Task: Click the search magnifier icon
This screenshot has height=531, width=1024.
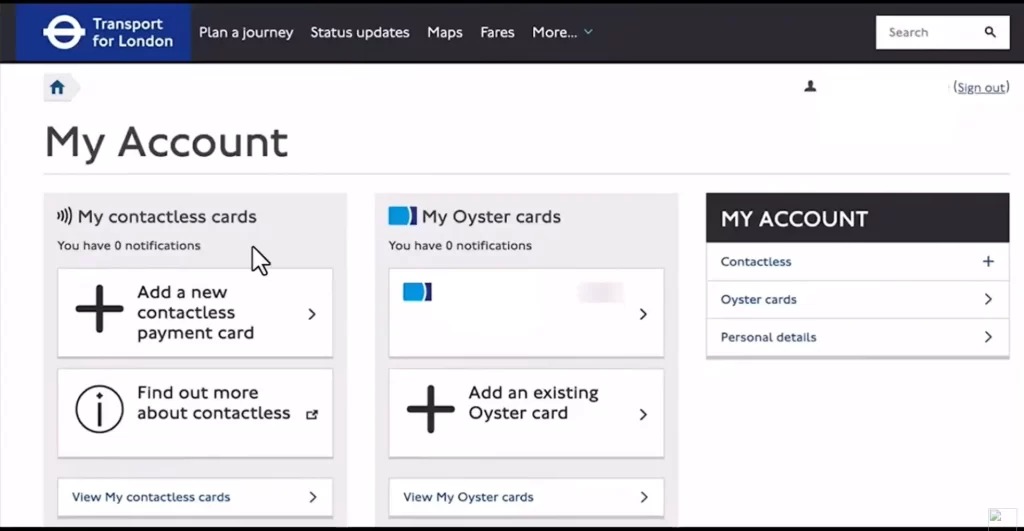Action: (x=990, y=32)
